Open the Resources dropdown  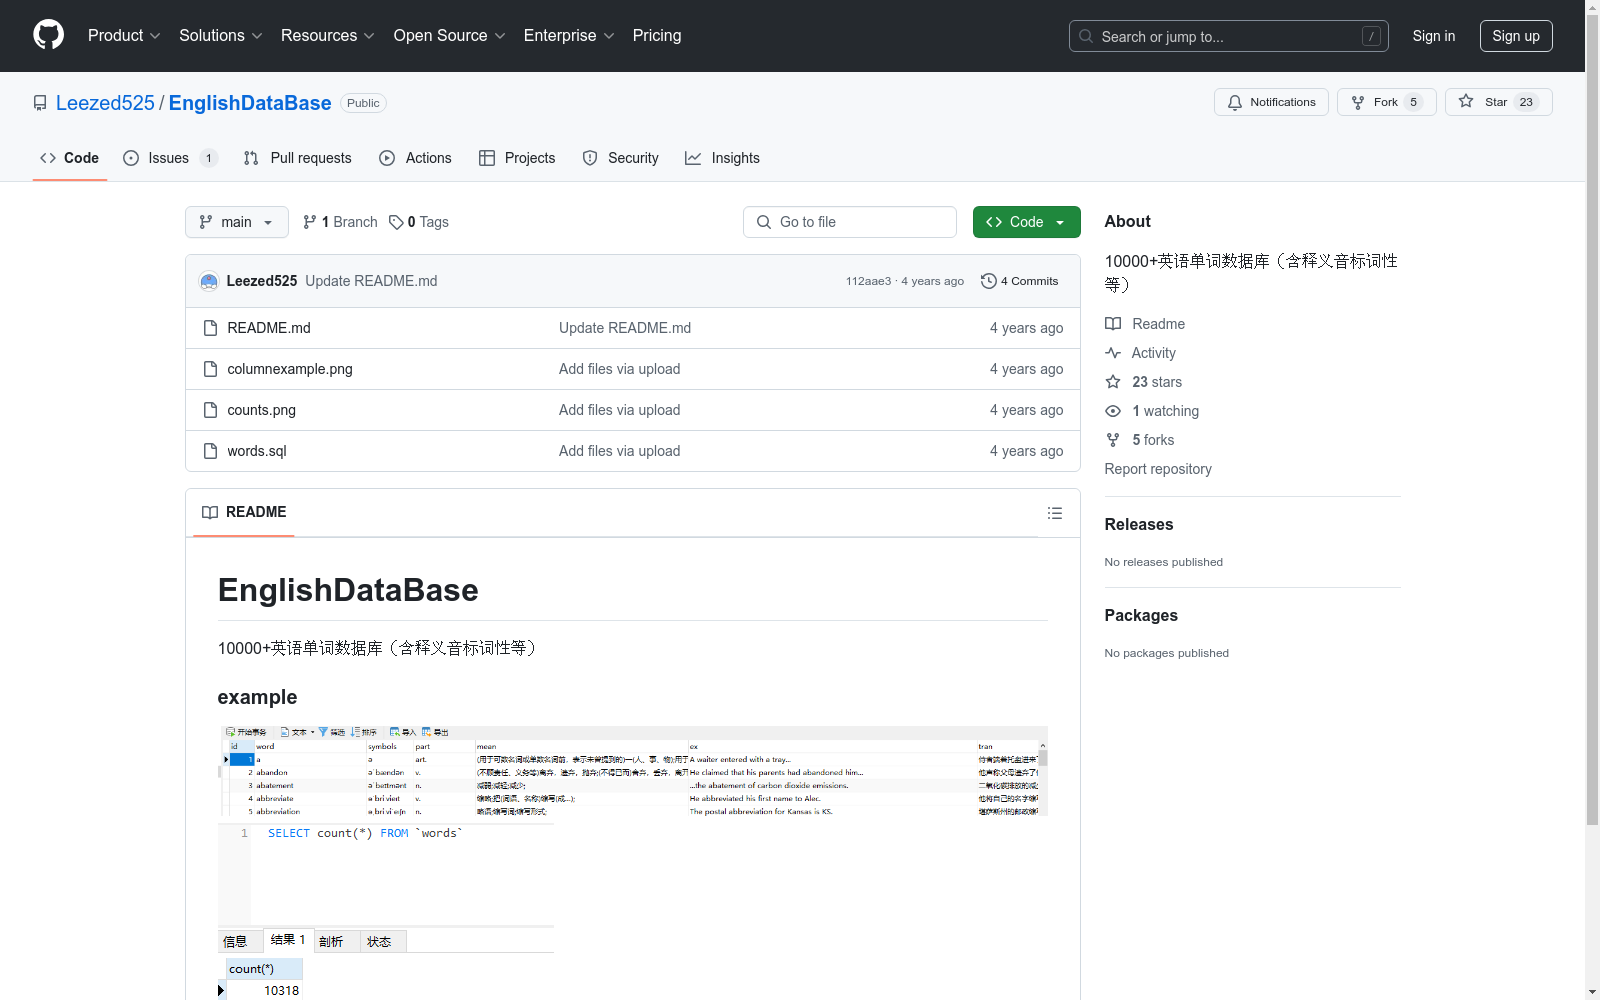[328, 36]
